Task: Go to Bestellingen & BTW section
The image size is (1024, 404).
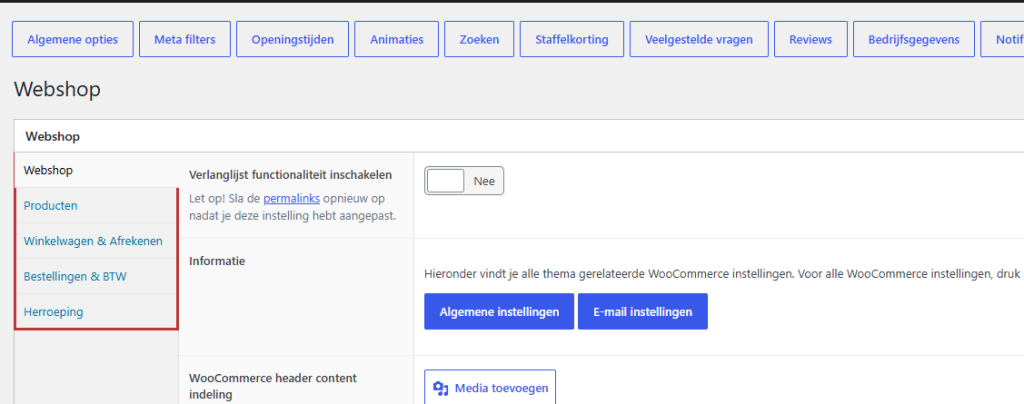Action: (96, 276)
